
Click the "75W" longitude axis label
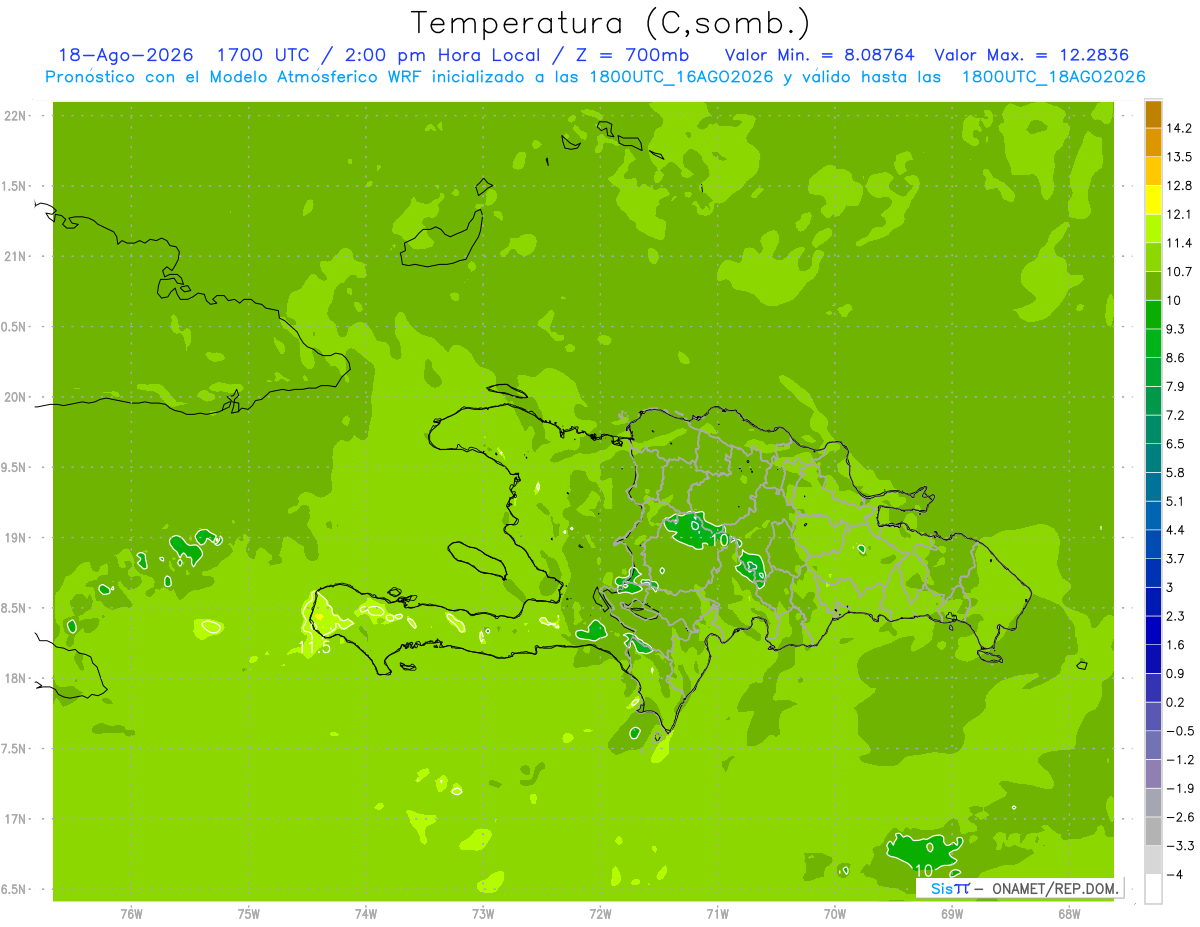[249, 914]
